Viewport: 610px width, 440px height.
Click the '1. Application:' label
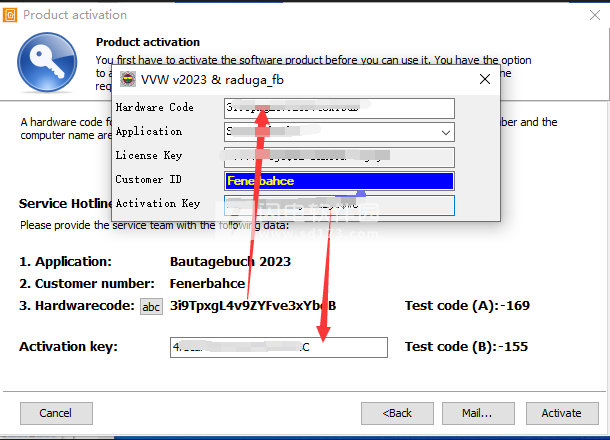pos(65,262)
